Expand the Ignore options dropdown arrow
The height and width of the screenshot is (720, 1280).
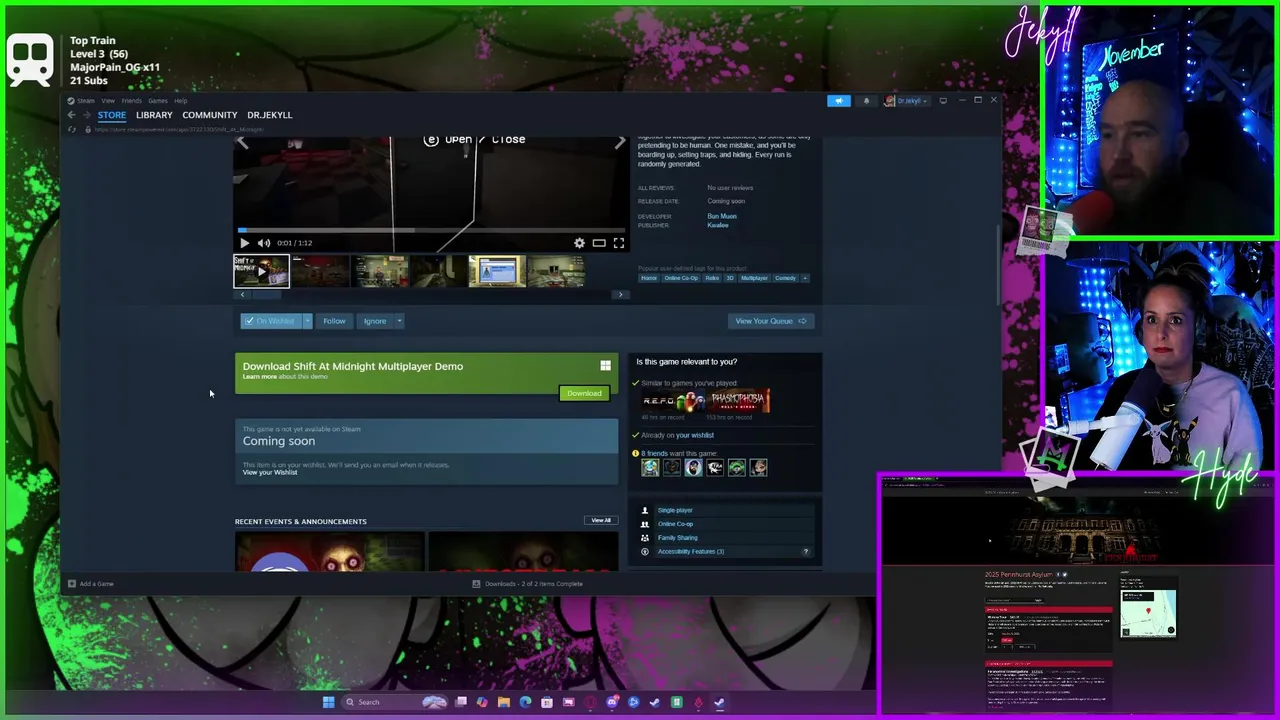(x=398, y=321)
